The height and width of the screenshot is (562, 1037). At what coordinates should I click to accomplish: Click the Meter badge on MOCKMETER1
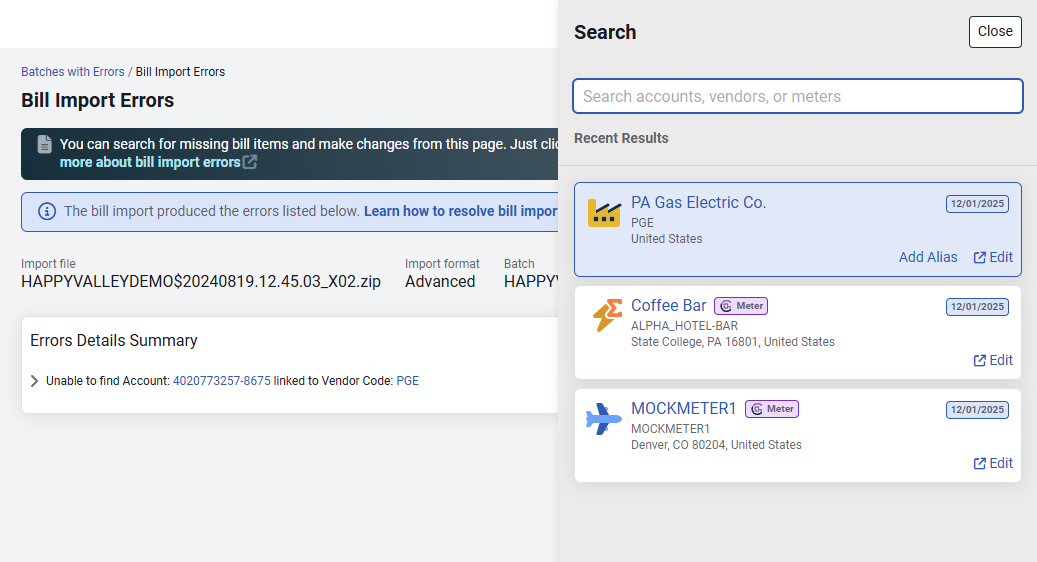[772, 409]
